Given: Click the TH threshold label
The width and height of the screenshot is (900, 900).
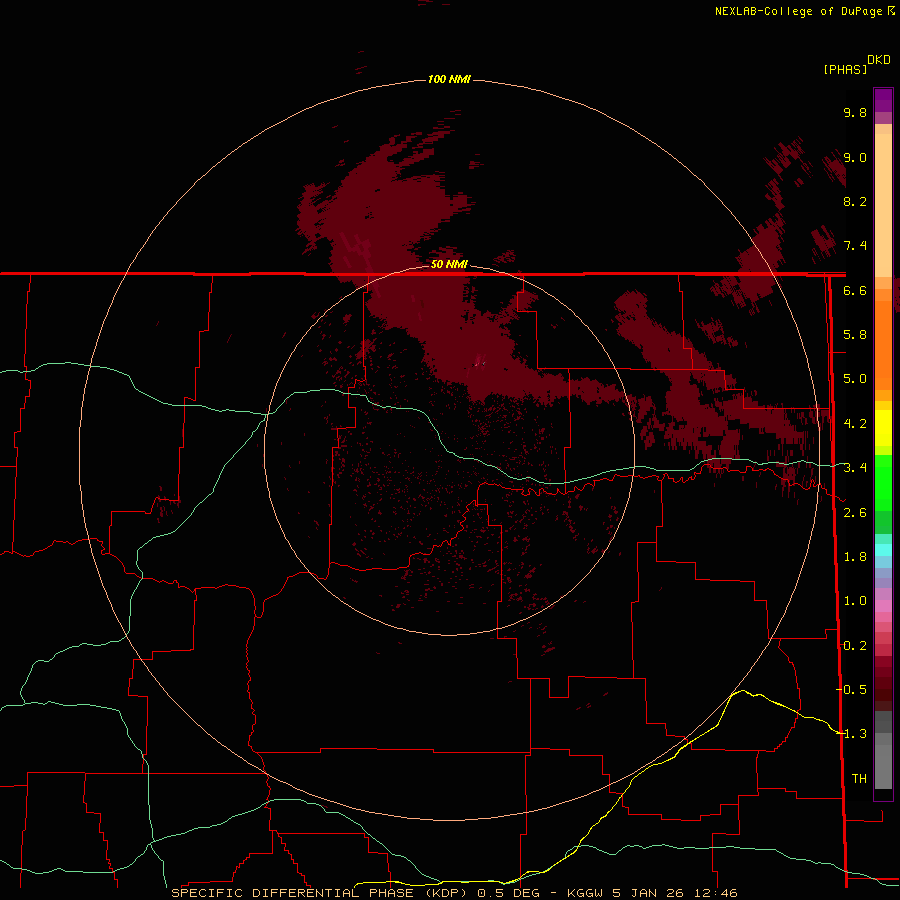Looking at the screenshot, I should coord(859,779).
